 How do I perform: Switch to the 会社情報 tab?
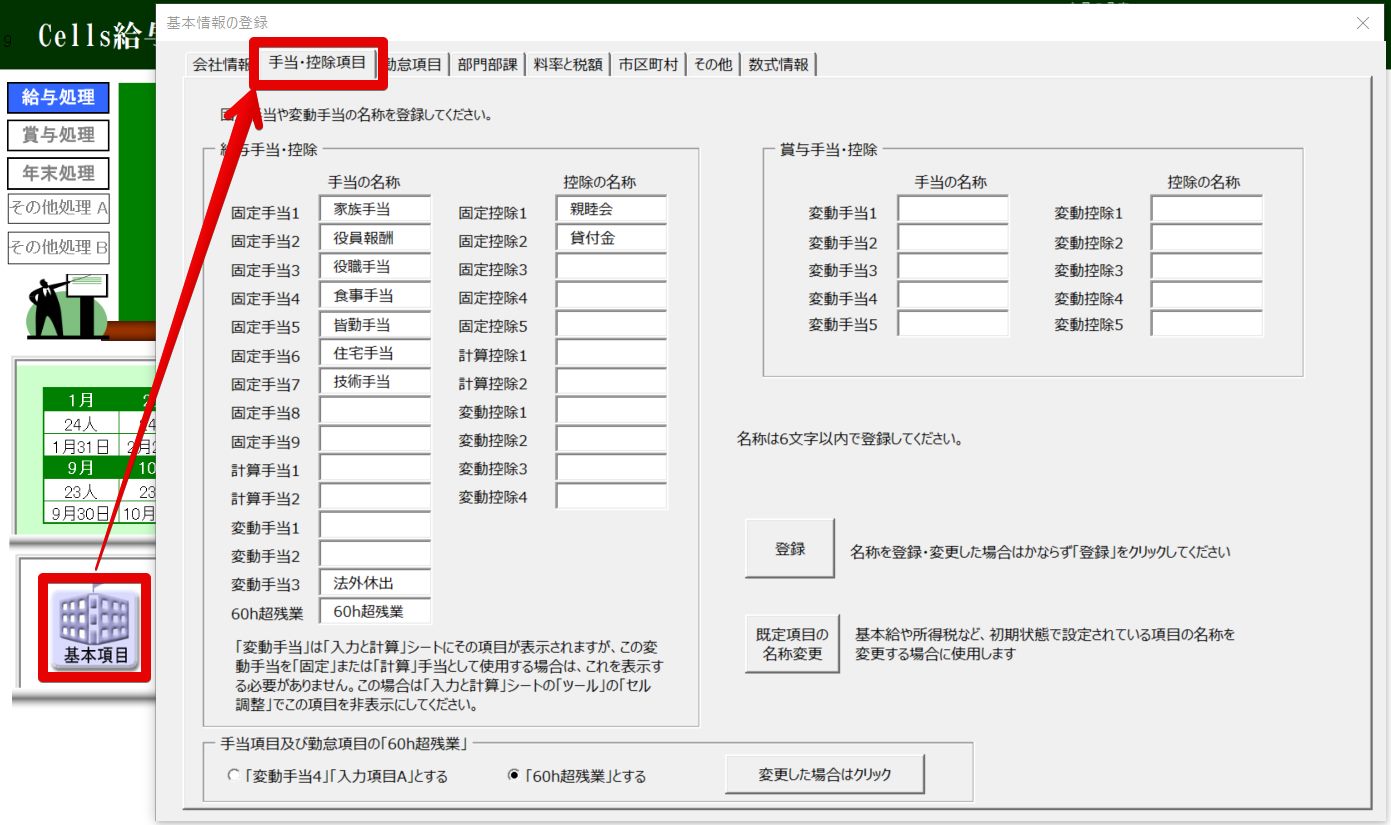[220, 65]
